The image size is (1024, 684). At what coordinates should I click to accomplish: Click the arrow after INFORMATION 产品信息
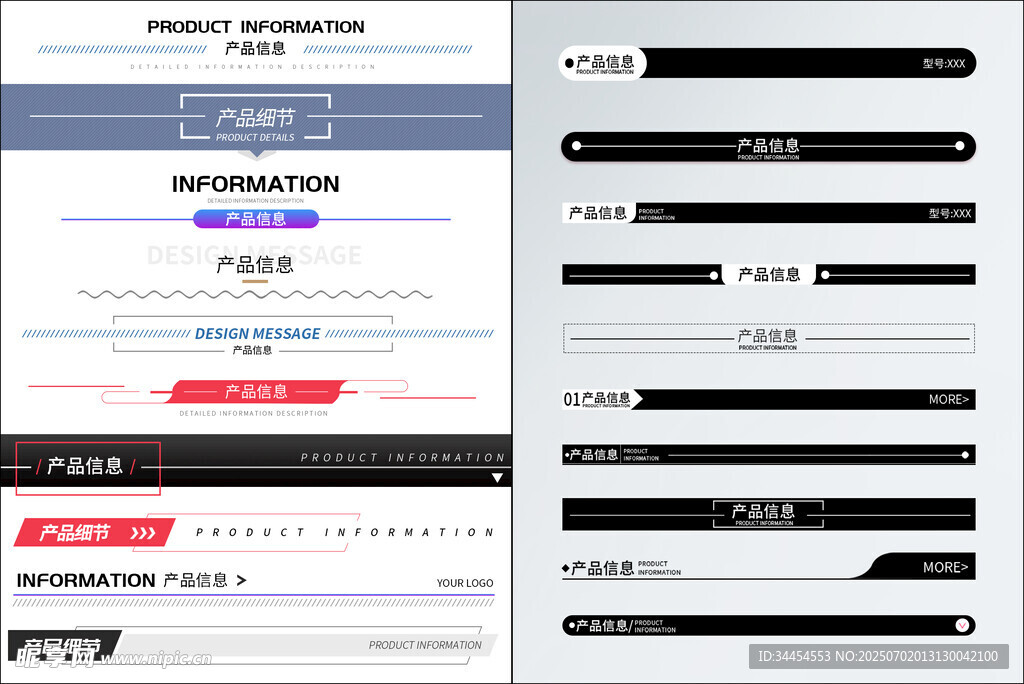[x=241, y=580]
